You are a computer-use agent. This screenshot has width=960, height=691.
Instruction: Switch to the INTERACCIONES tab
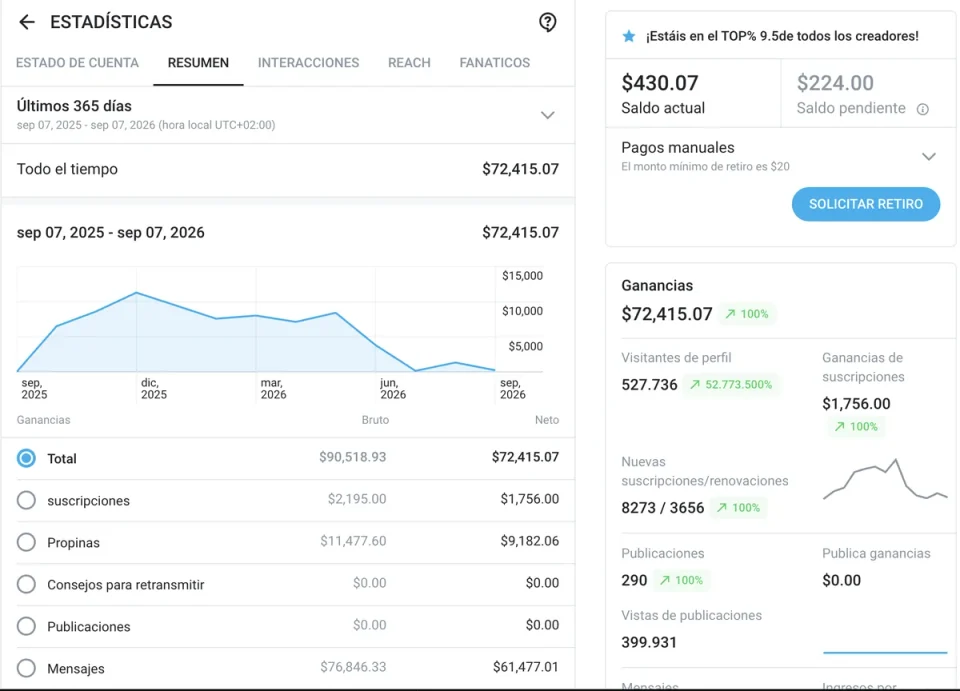(309, 62)
